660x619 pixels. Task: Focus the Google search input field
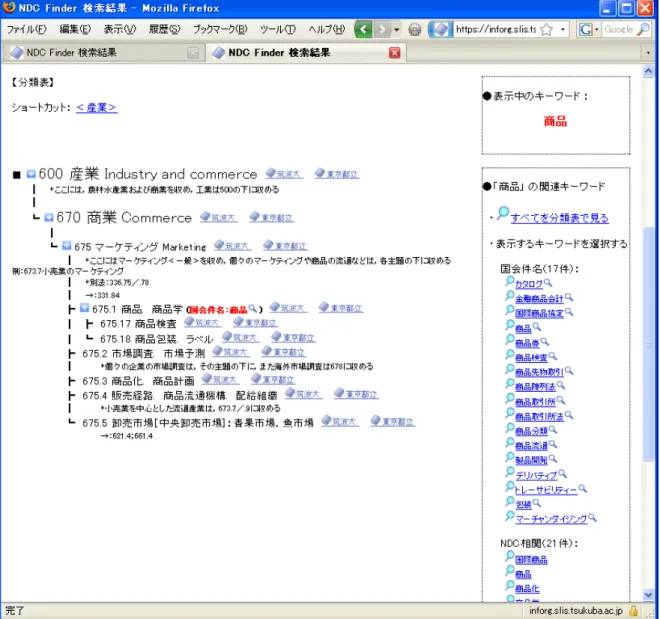[618, 29]
